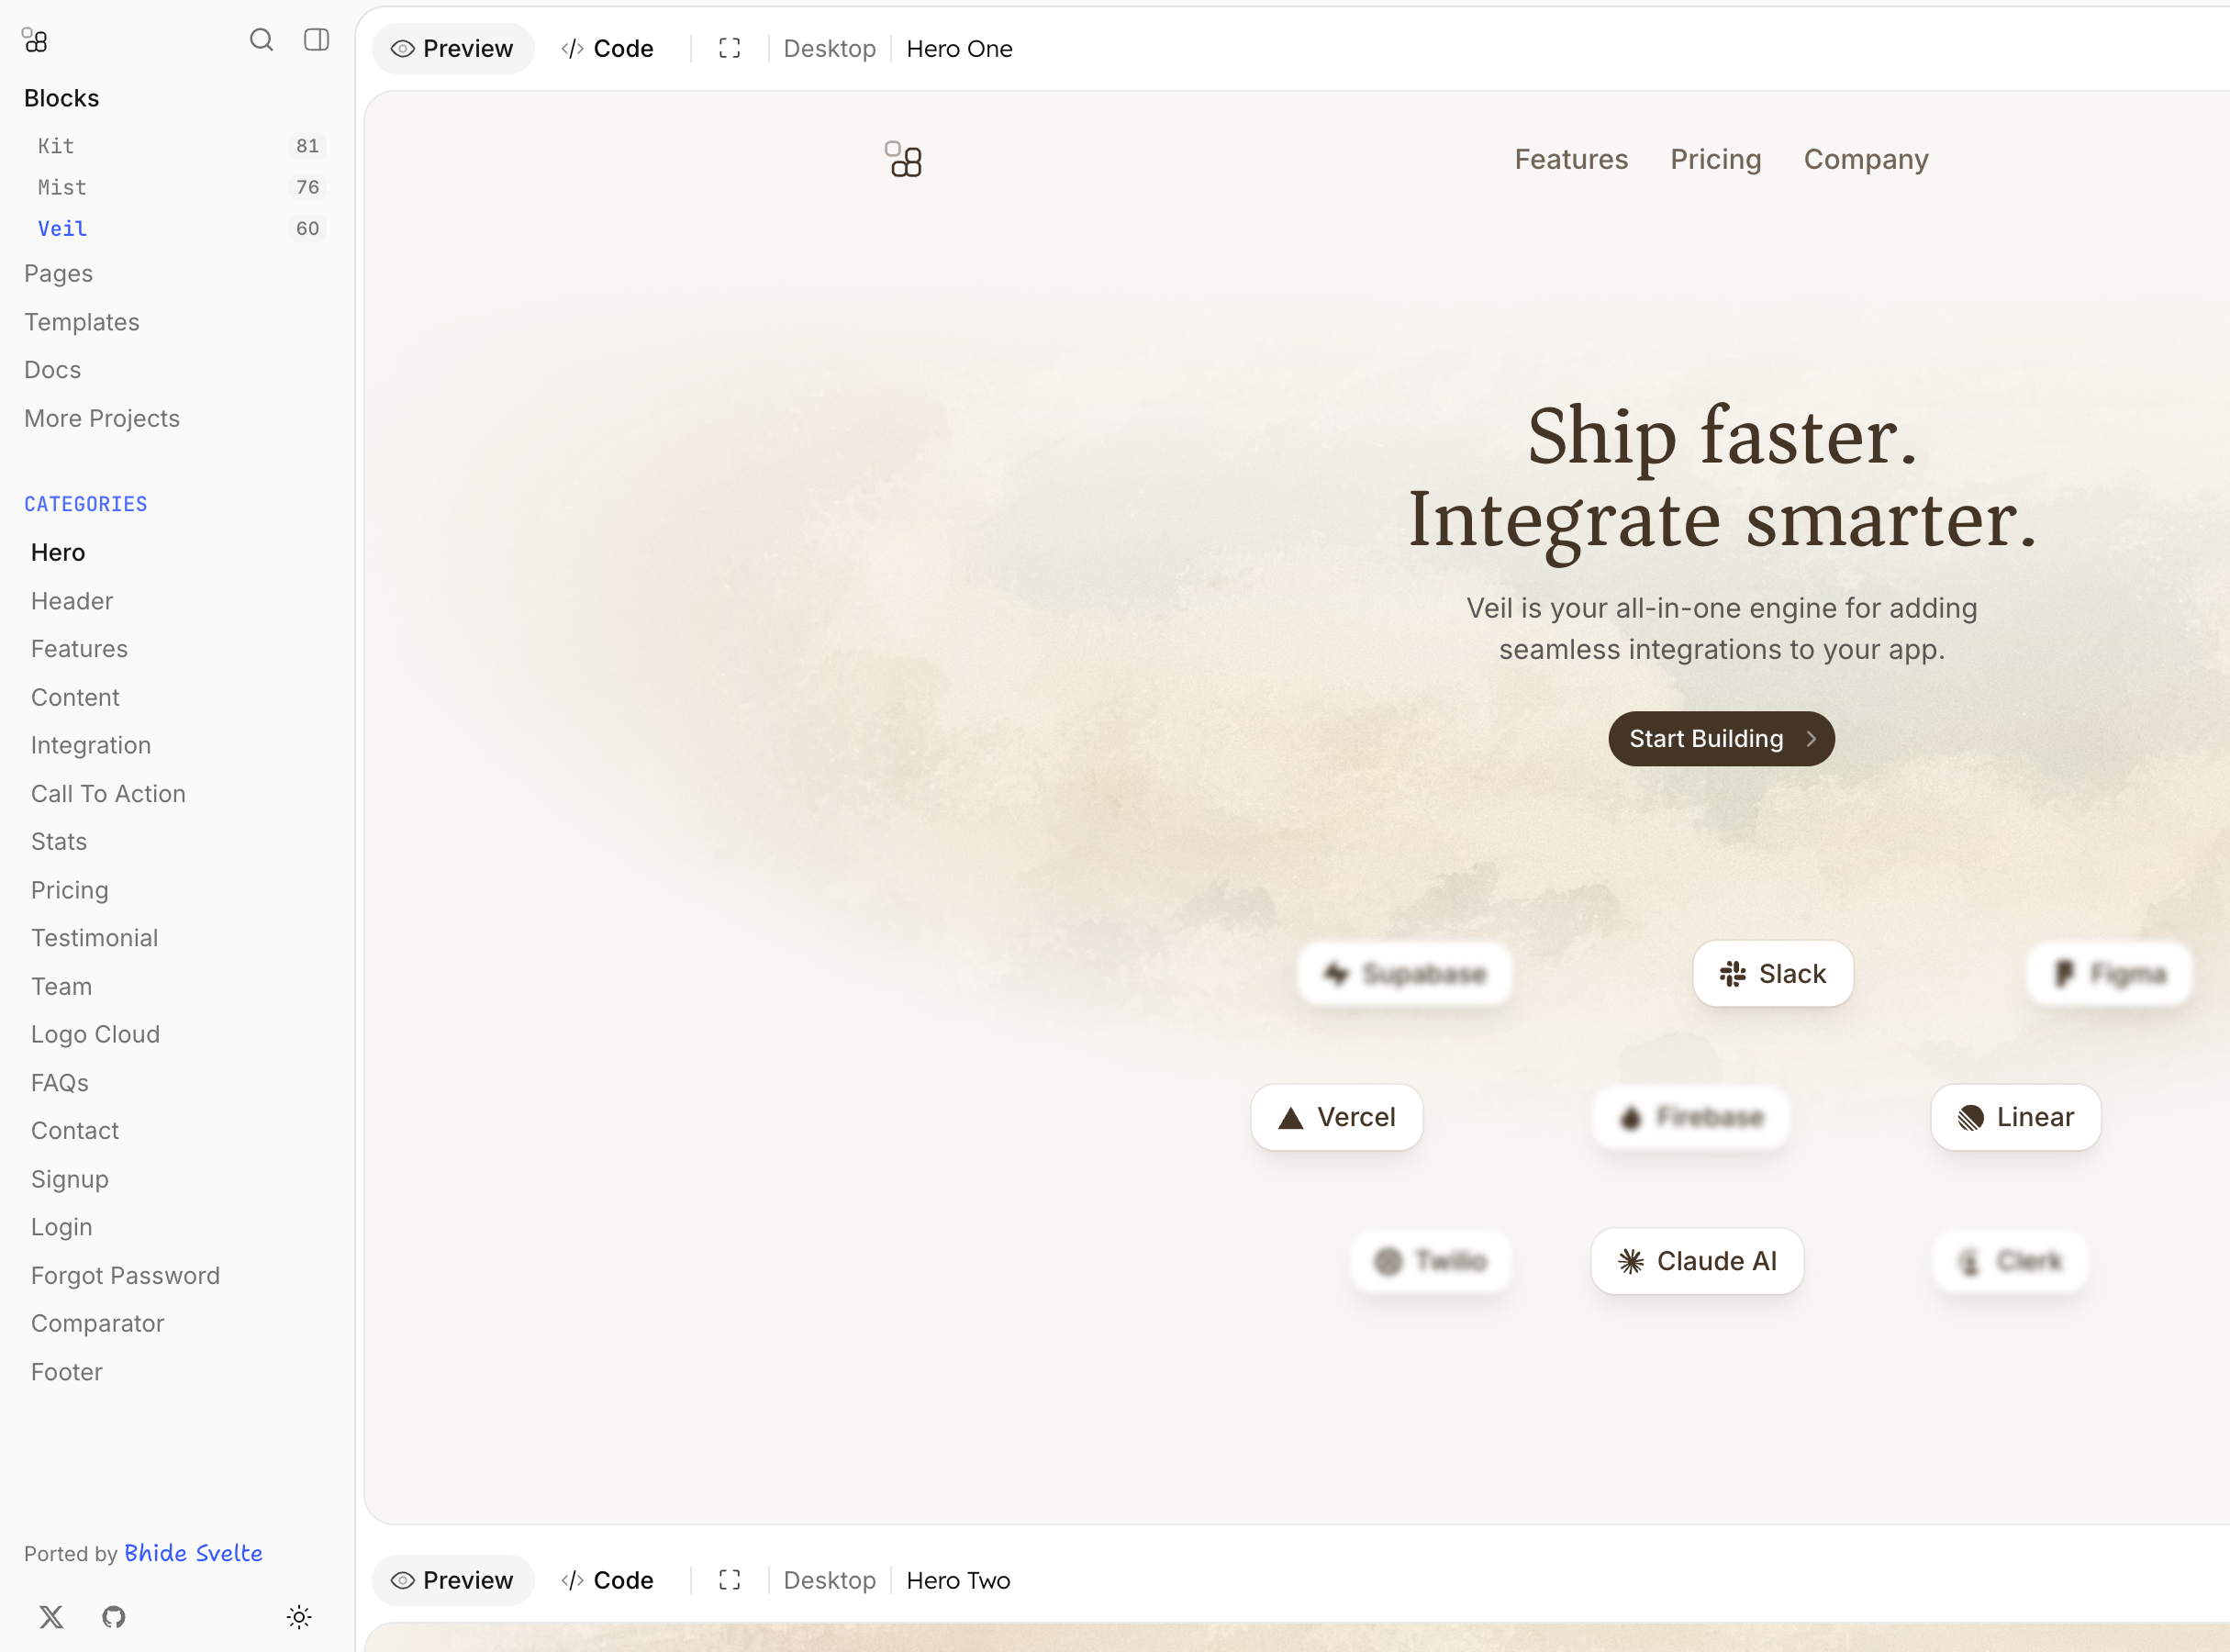Open the X (Twitter) profile icon

point(51,1617)
